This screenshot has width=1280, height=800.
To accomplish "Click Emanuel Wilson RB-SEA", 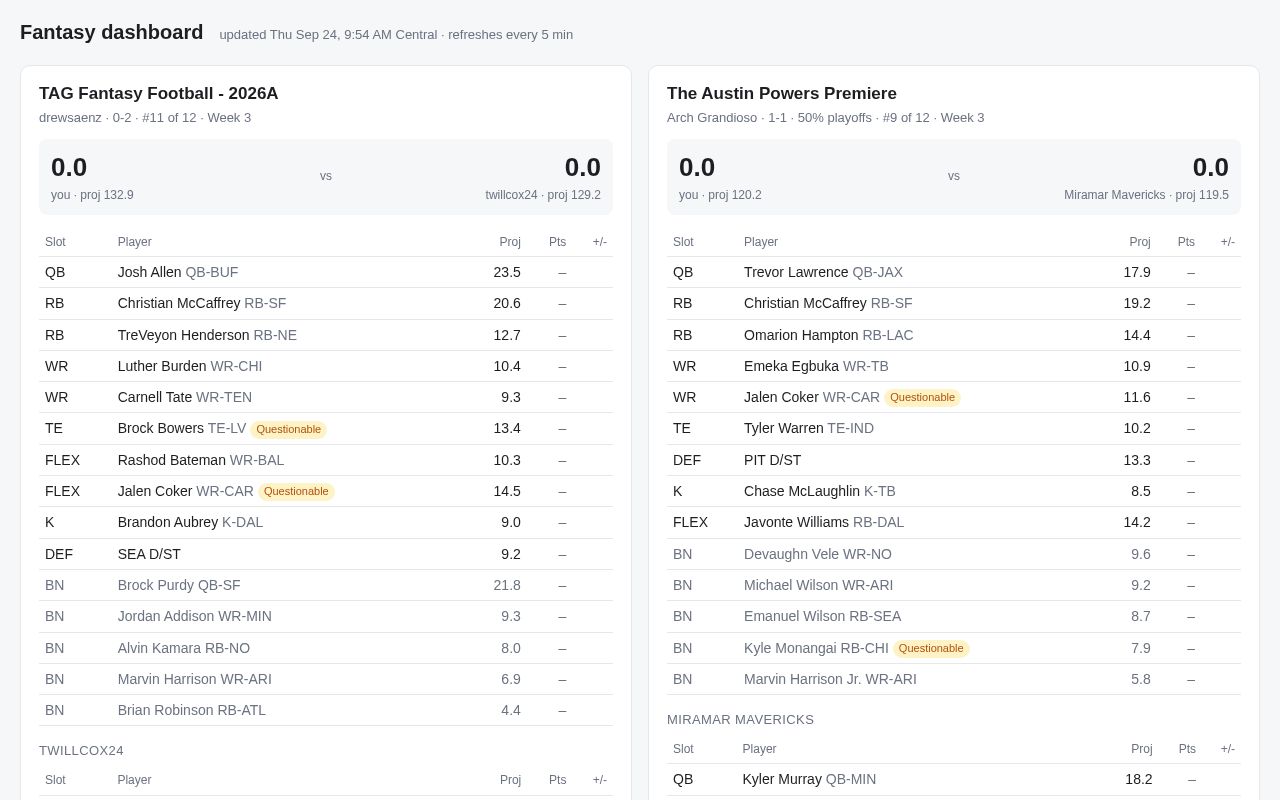I will tap(822, 616).
